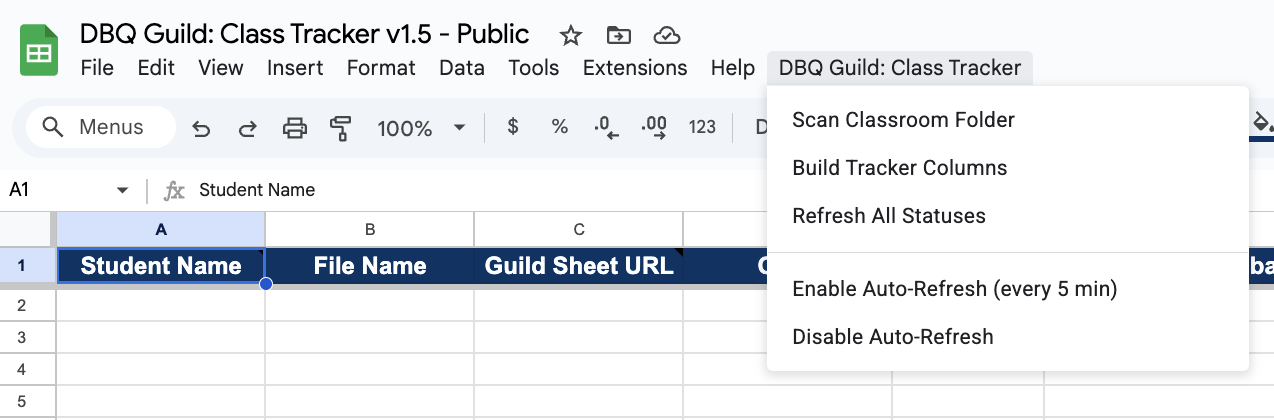Image resolution: width=1274 pixels, height=420 pixels.
Task: Open the Extensions menu
Action: pyautogui.click(x=635, y=68)
